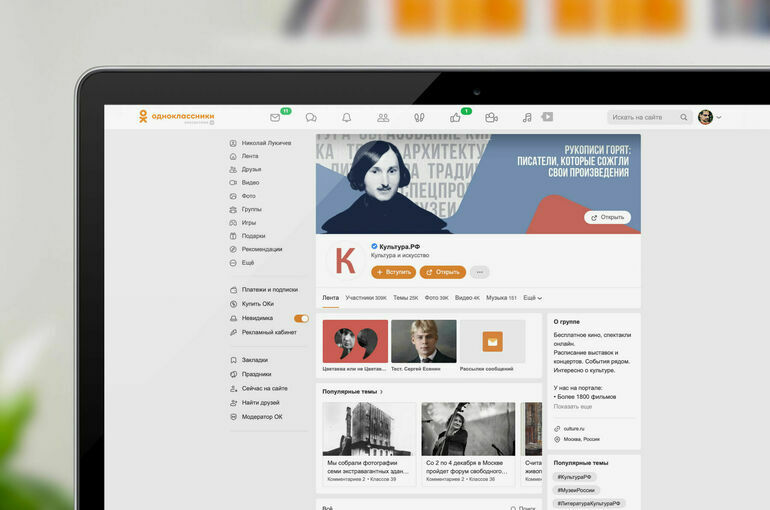Click the 'Невидимка' hat icon
This screenshot has width=770, height=510.
tap(234, 318)
